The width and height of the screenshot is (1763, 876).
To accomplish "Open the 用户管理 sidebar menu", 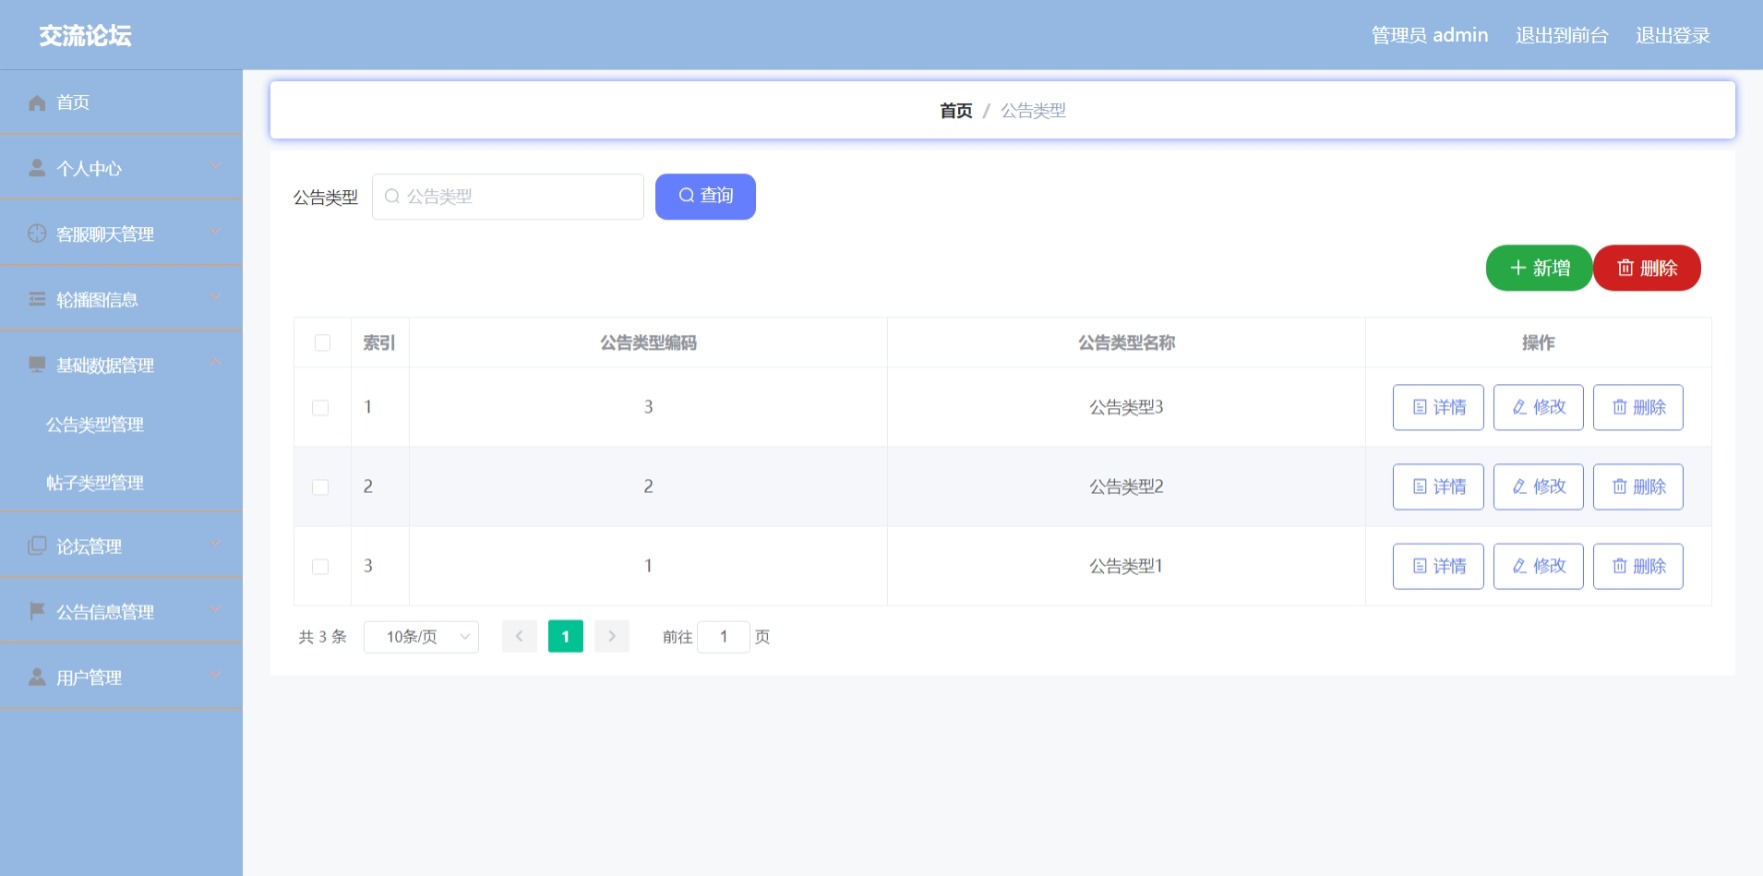I will (x=121, y=677).
